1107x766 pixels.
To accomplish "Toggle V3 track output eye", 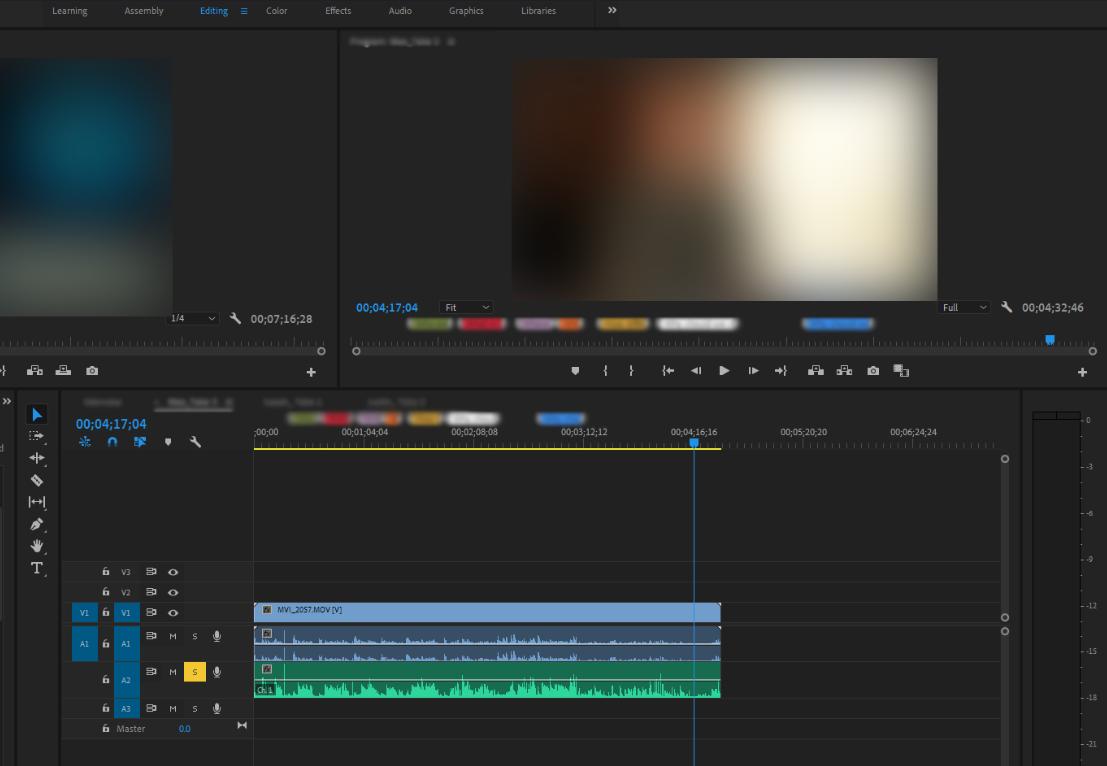I will coord(173,572).
